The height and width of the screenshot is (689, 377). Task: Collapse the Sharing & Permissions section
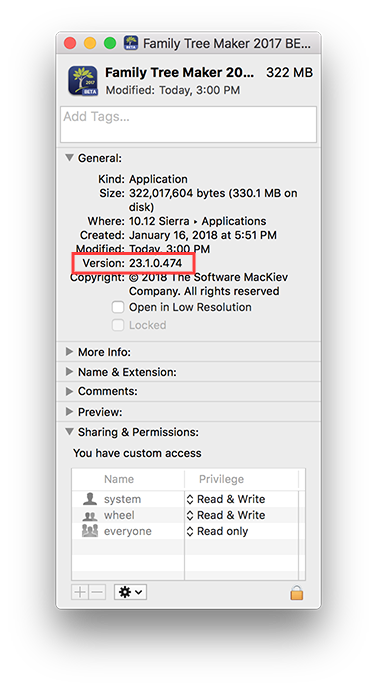pos(69,432)
